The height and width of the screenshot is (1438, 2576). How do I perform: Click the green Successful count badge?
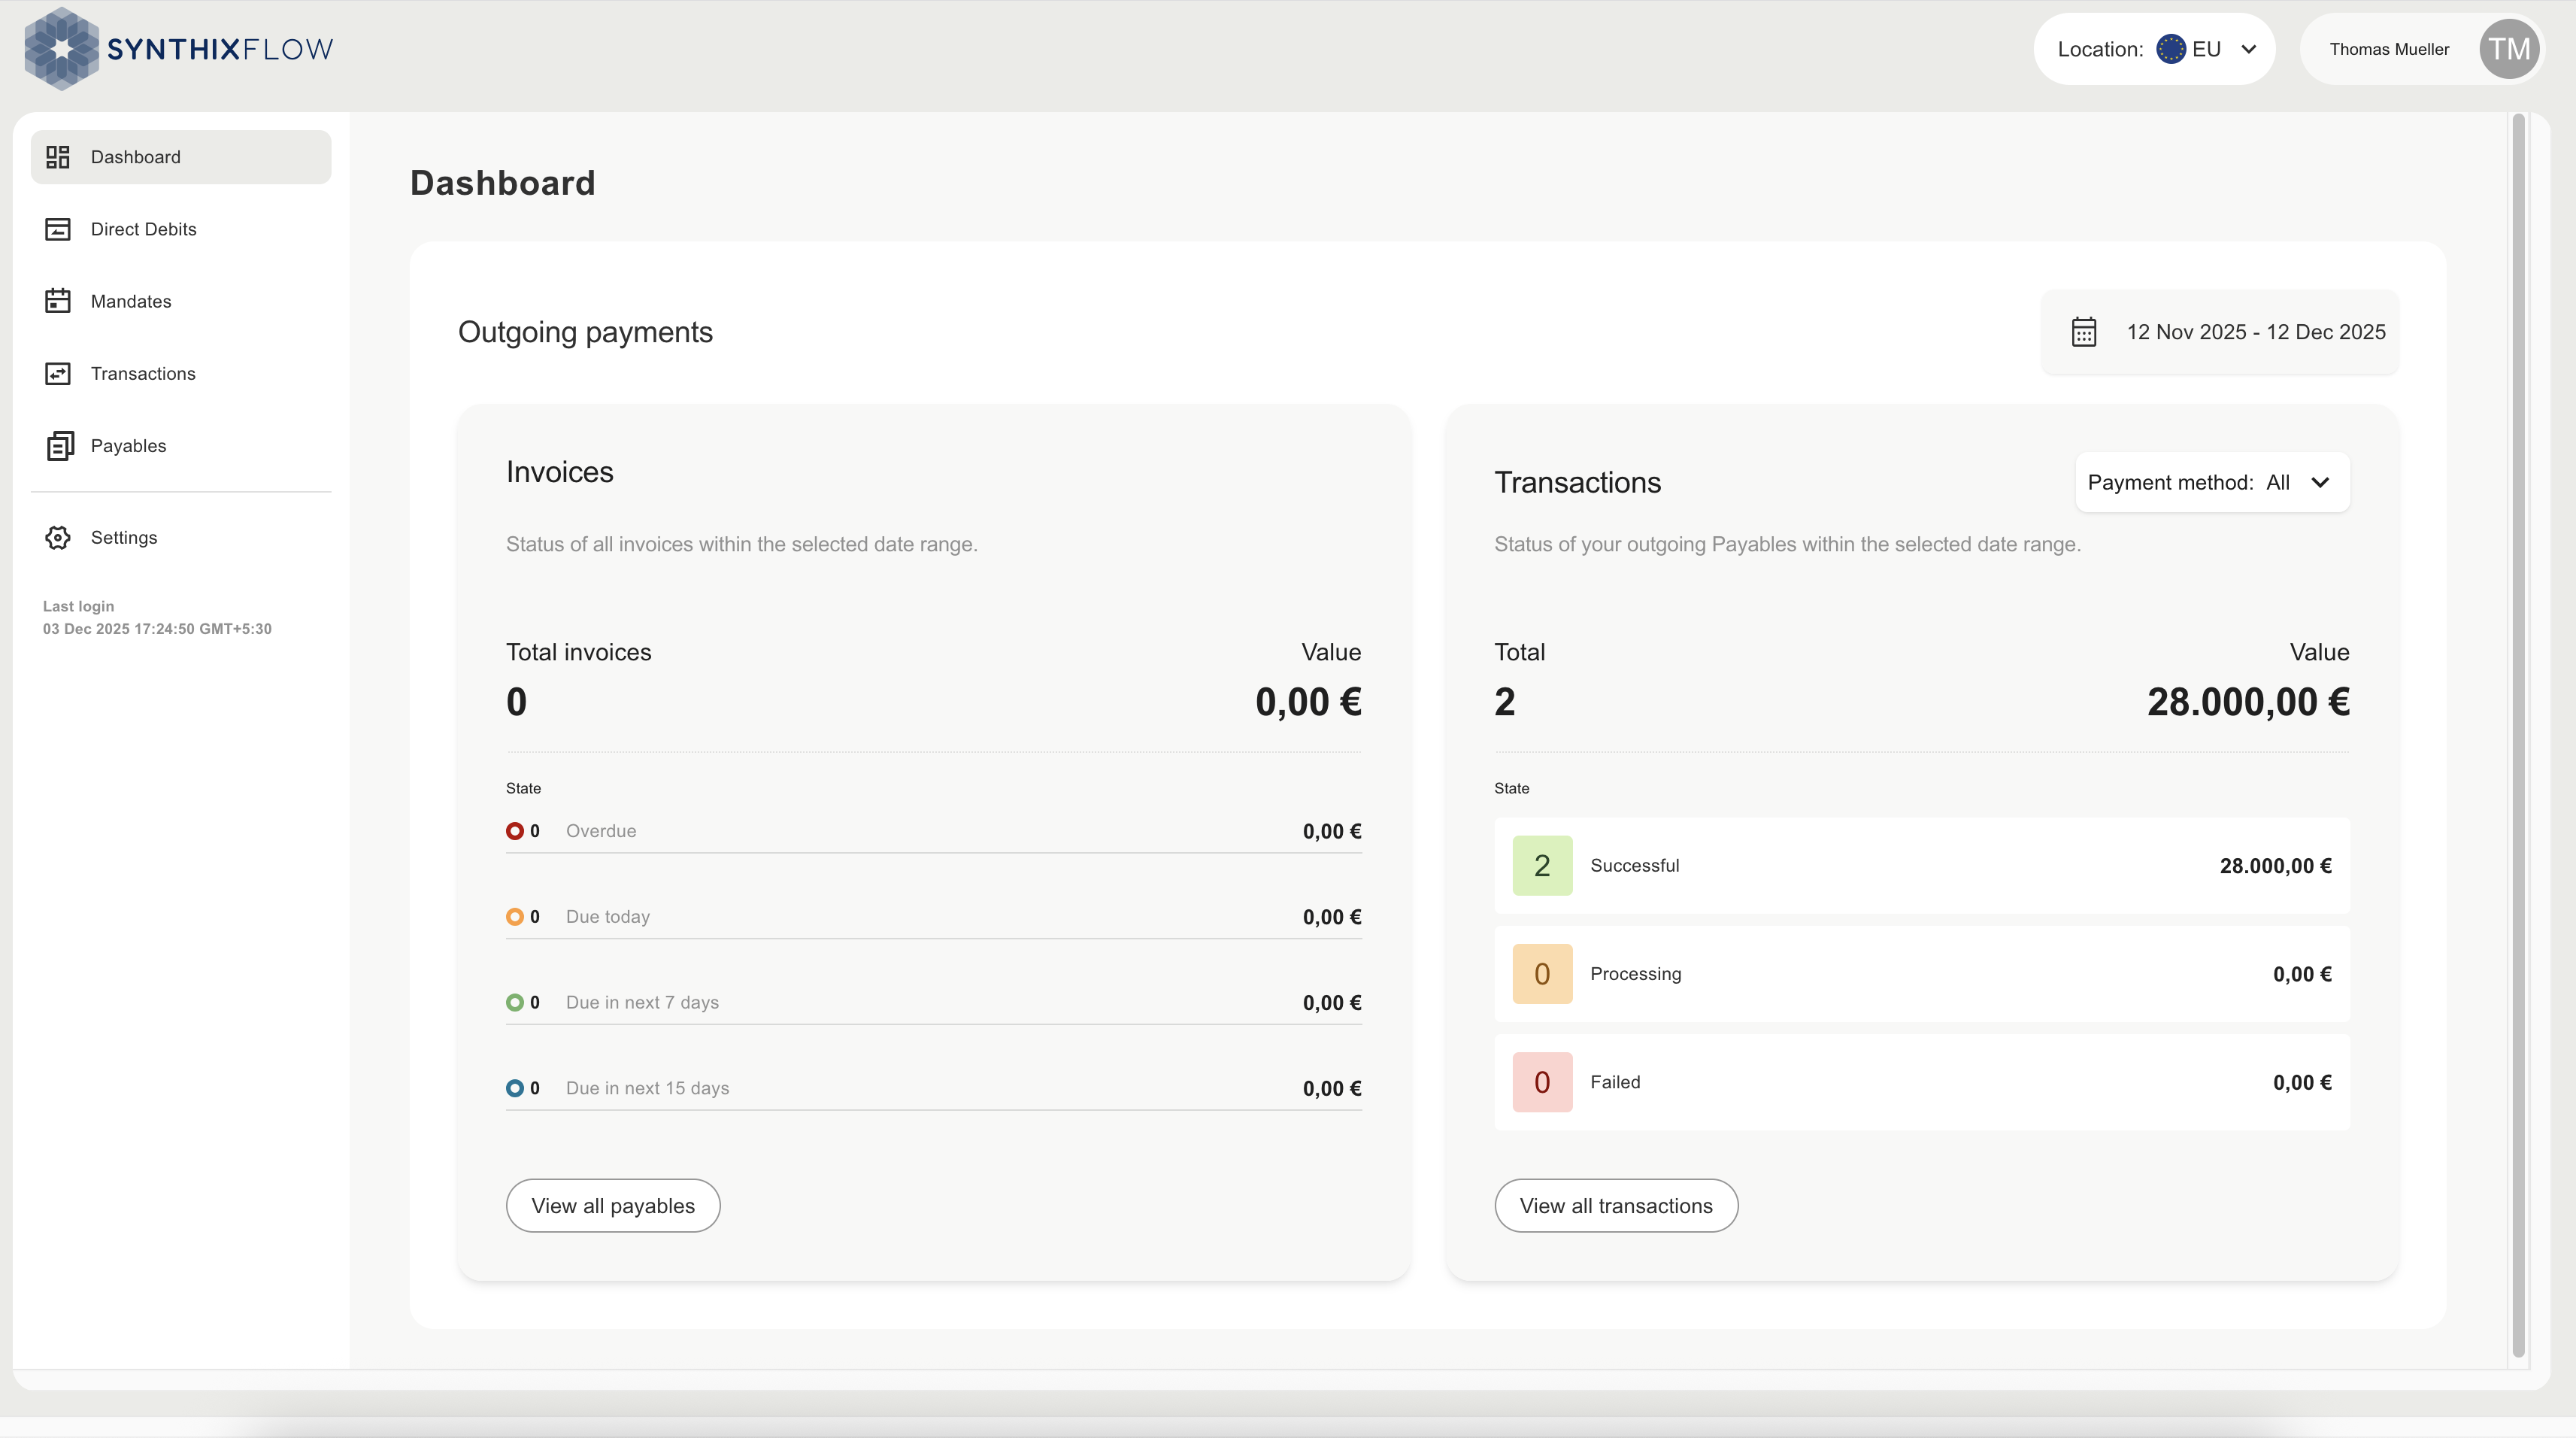(1542, 866)
